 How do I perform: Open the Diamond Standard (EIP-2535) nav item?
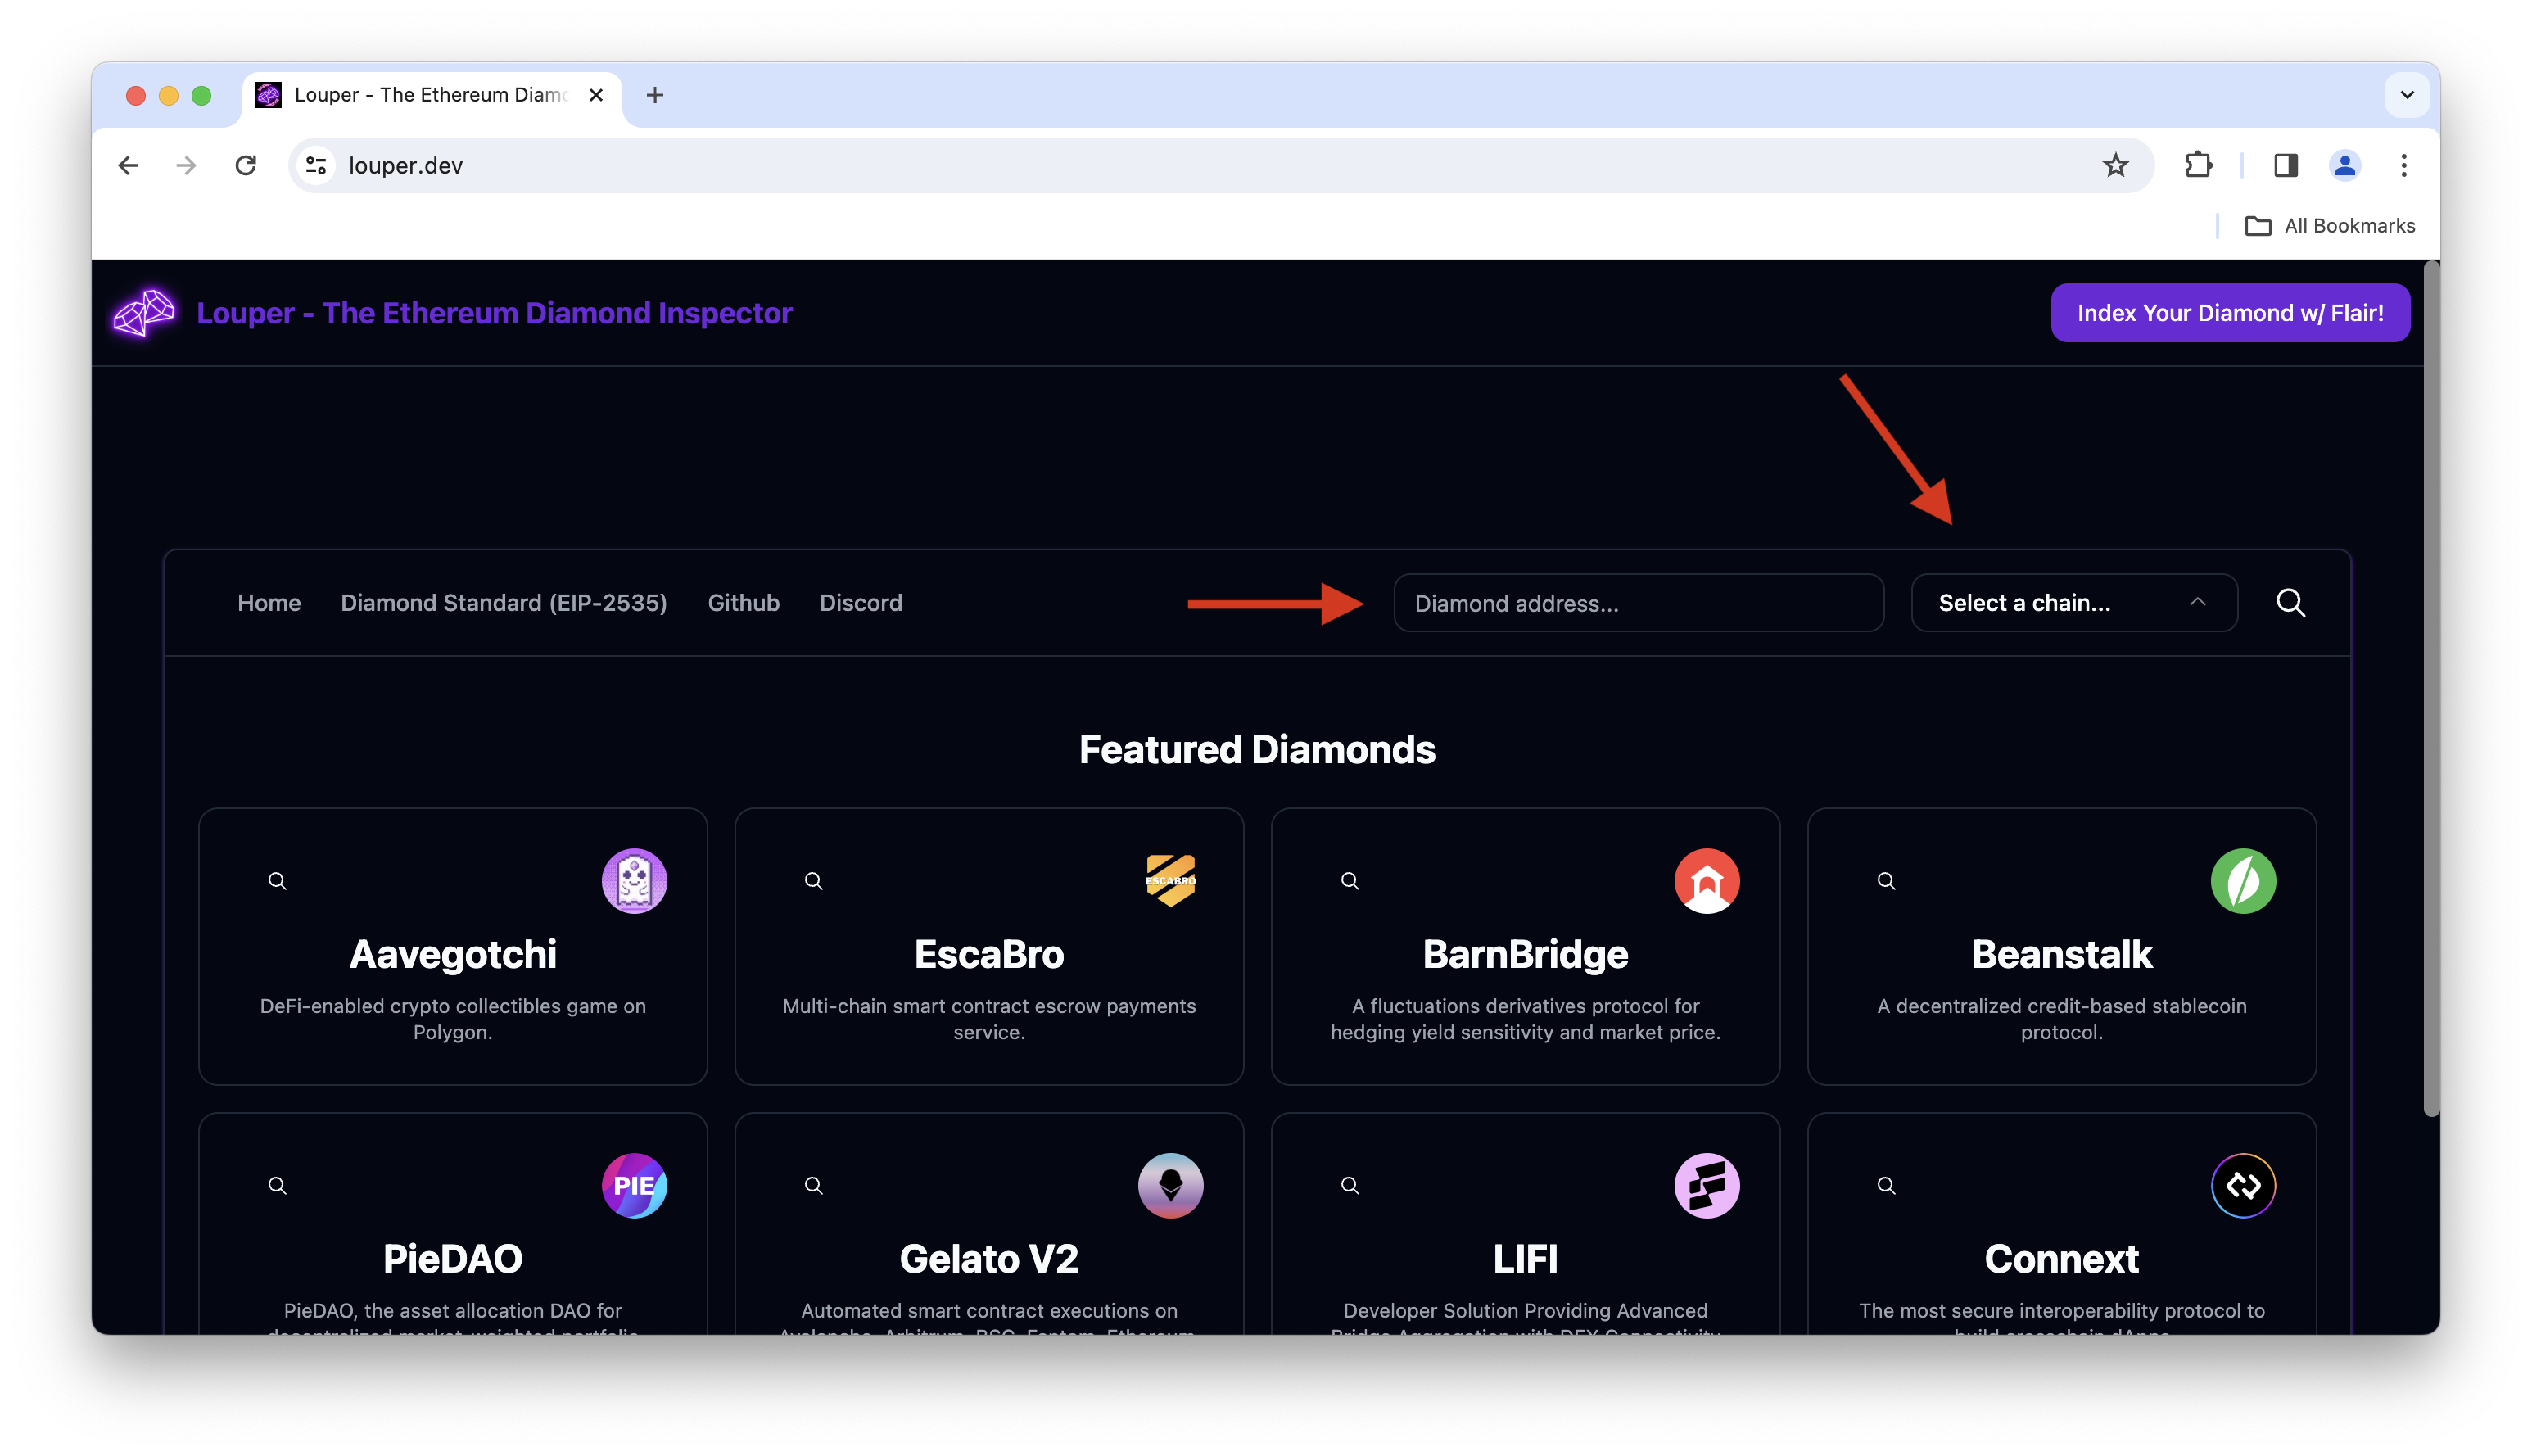pyautogui.click(x=503, y=603)
